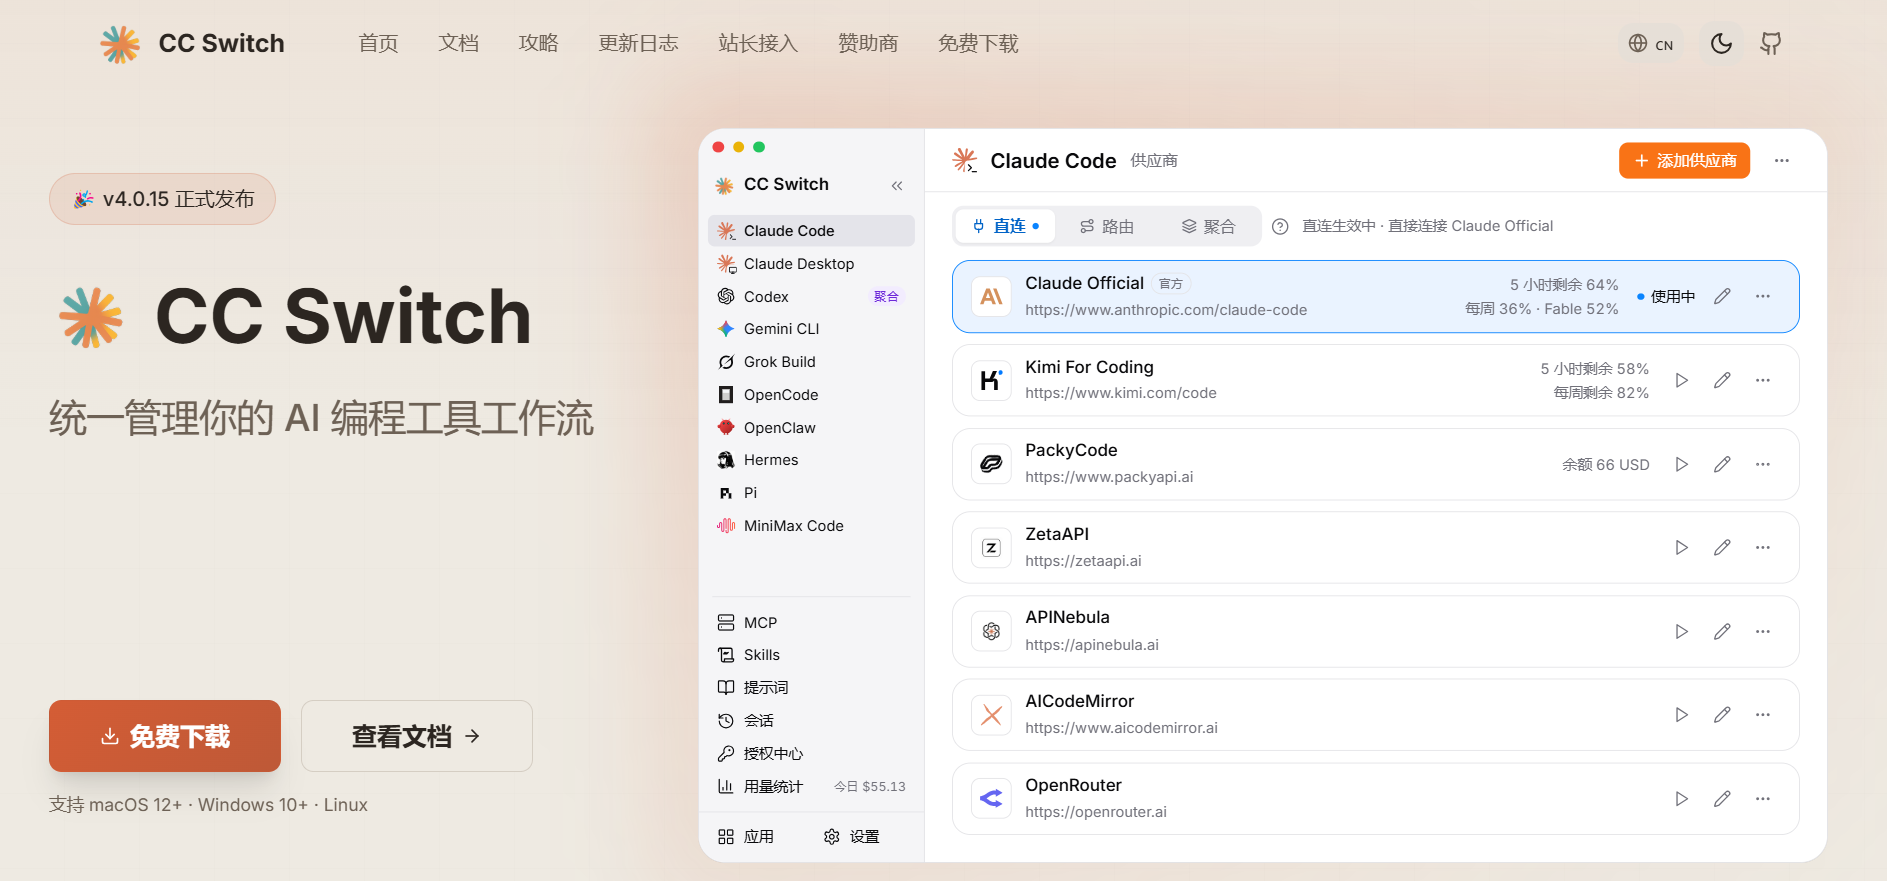This screenshot has width=1887, height=881.
Task: Edit the PackyCode provider
Action: 1722,464
